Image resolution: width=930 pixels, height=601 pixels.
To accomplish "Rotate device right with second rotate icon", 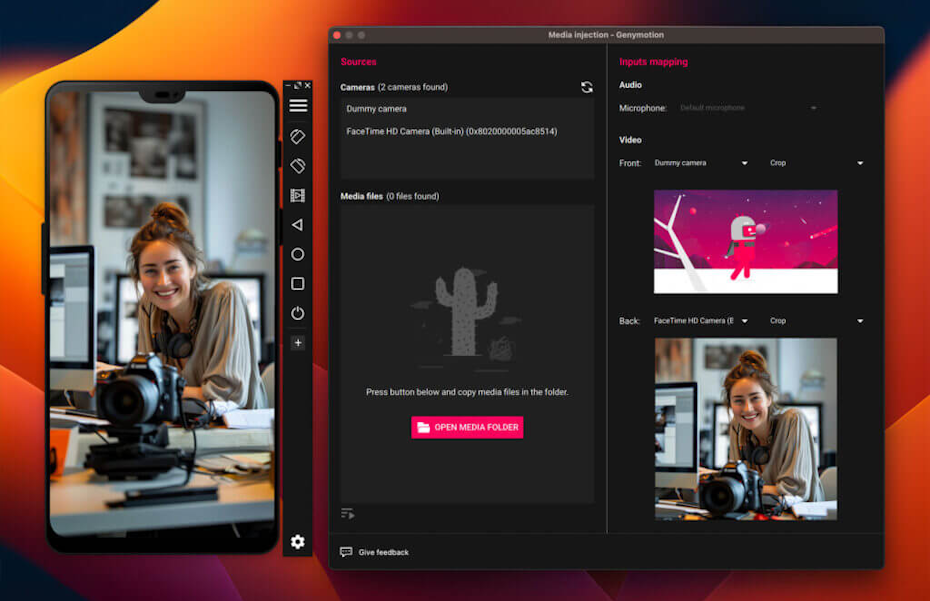I will (298, 166).
